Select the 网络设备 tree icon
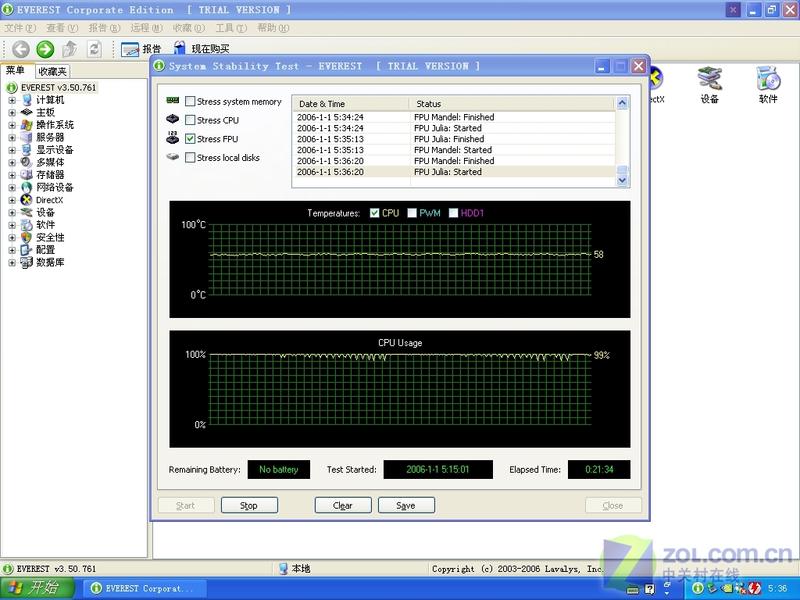 click(27, 187)
